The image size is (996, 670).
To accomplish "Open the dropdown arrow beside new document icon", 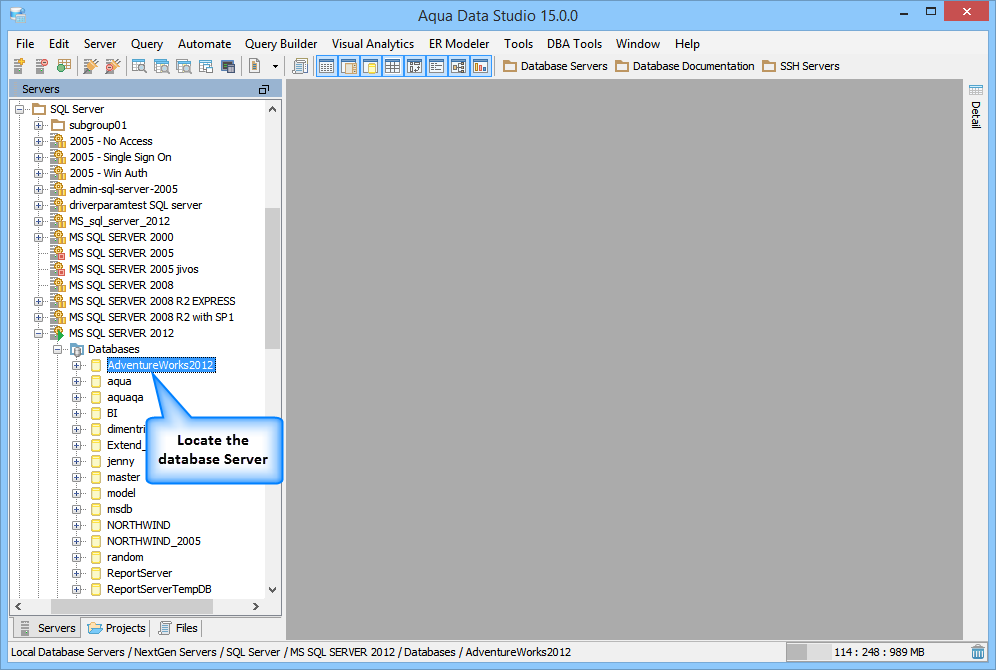I will pos(275,66).
